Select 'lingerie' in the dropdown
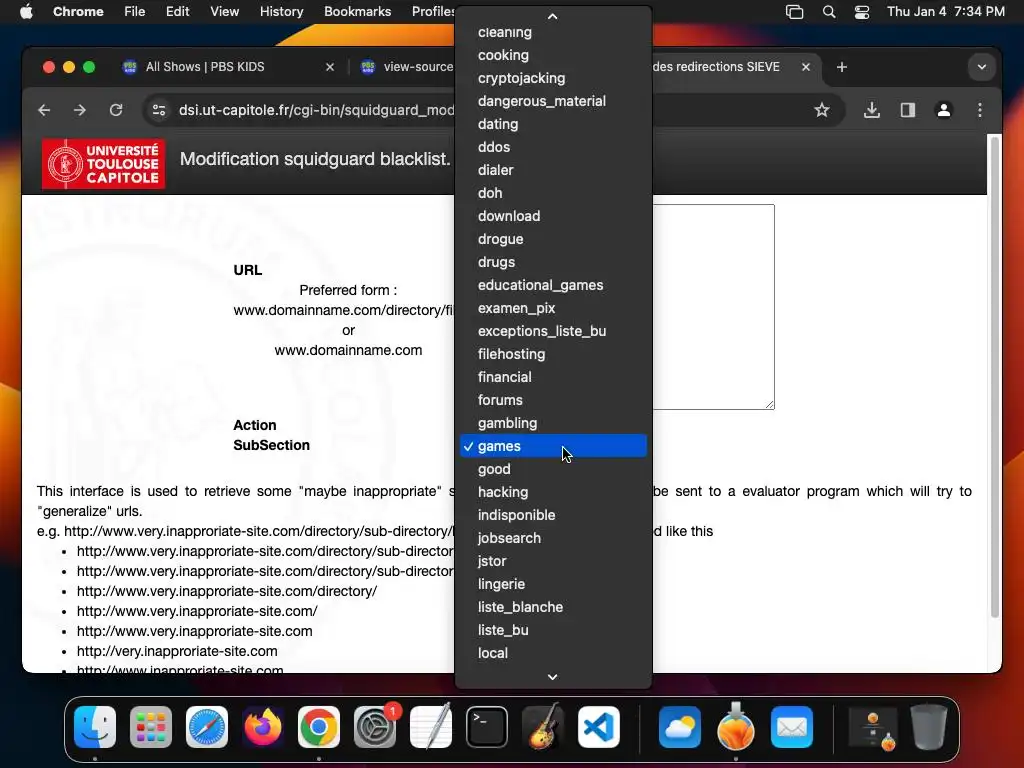The image size is (1024, 768). click(x=553, y=584)
